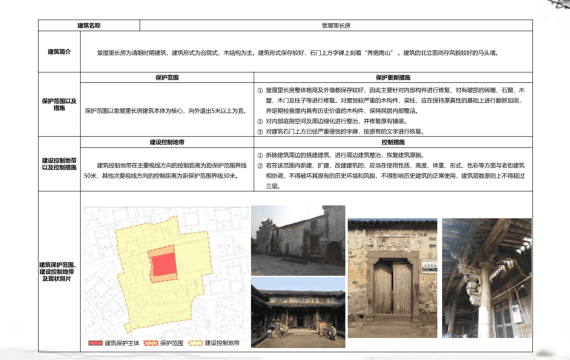
Task: Click the 保护范围 column header
Action: point(167,77)
